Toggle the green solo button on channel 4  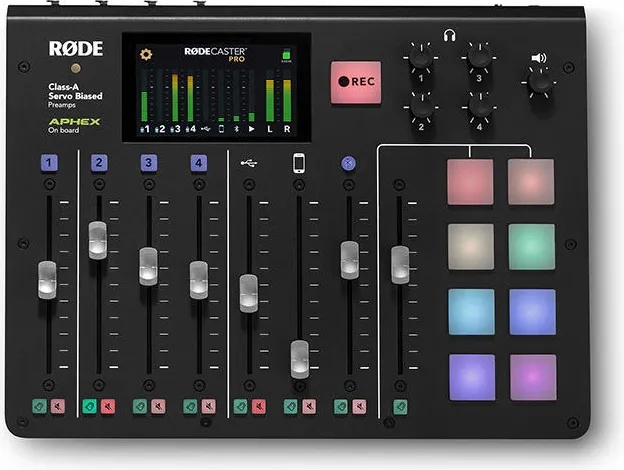point(190,406)
